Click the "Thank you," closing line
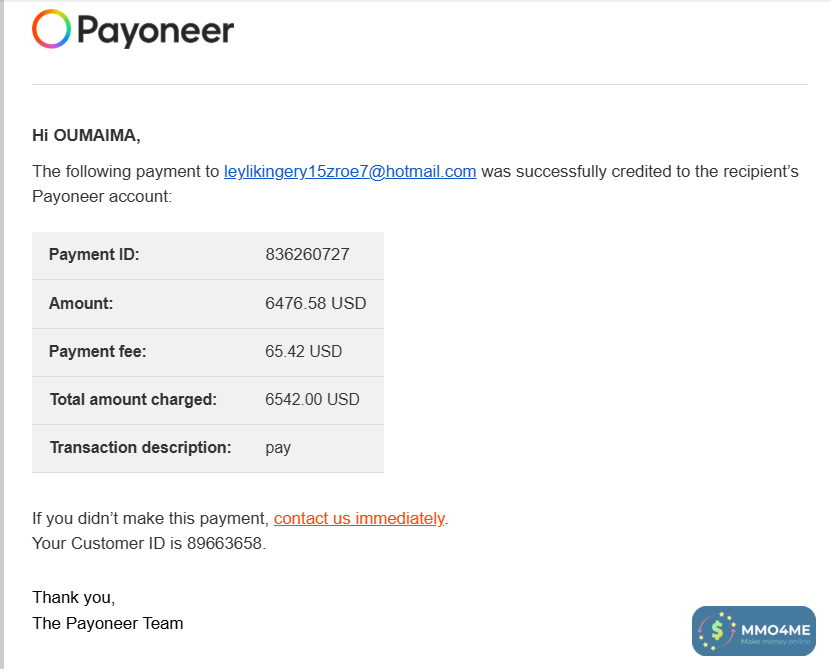The height and width of the screenshot is (669, 831). pyautogui.click(x=74, y=597)
